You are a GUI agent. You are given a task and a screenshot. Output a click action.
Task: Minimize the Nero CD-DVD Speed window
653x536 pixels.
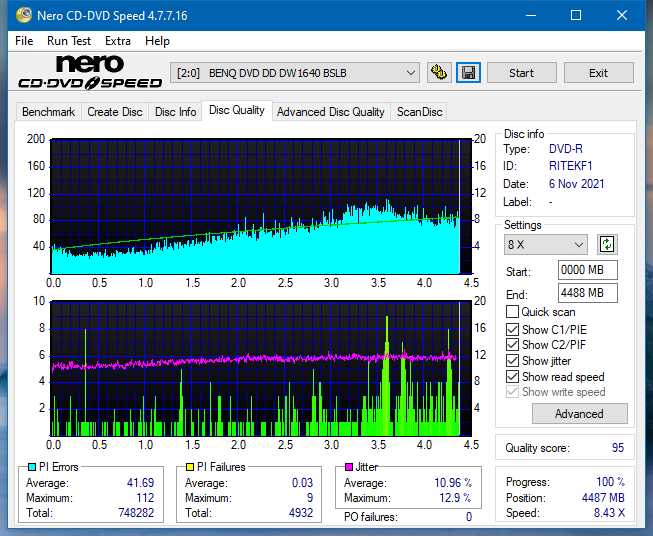point(531,15)
